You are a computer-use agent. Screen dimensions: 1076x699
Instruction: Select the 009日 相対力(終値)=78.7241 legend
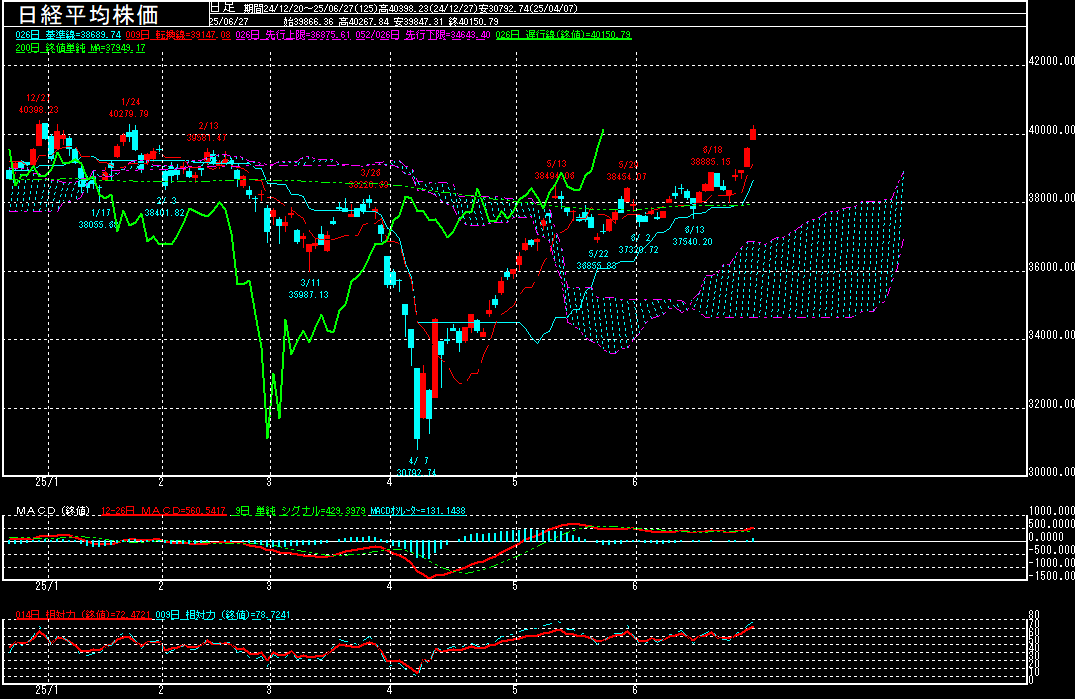coord(222,615)
